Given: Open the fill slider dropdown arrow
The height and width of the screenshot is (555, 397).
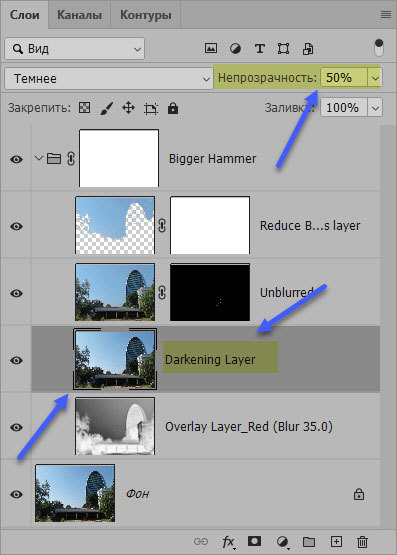Looking at the screenshot, I should [375, 108].
